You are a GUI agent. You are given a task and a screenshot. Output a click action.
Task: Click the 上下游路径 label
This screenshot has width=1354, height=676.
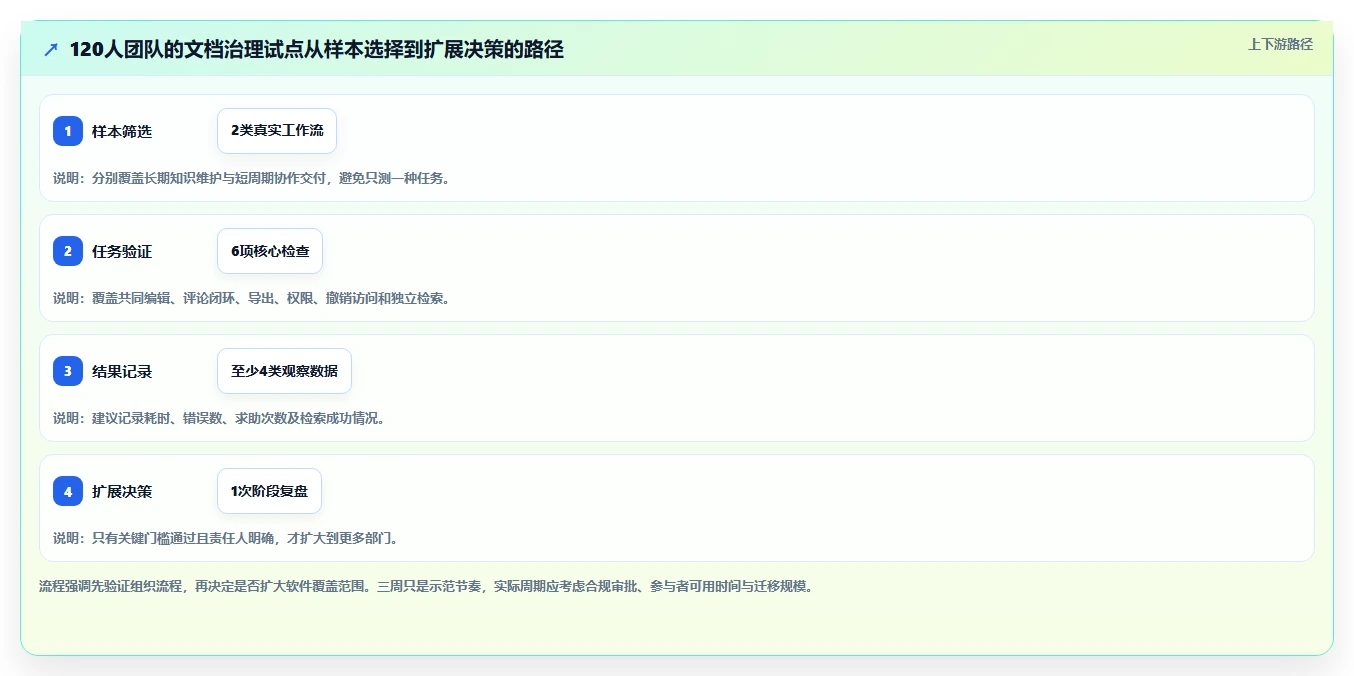(1280, 44)
